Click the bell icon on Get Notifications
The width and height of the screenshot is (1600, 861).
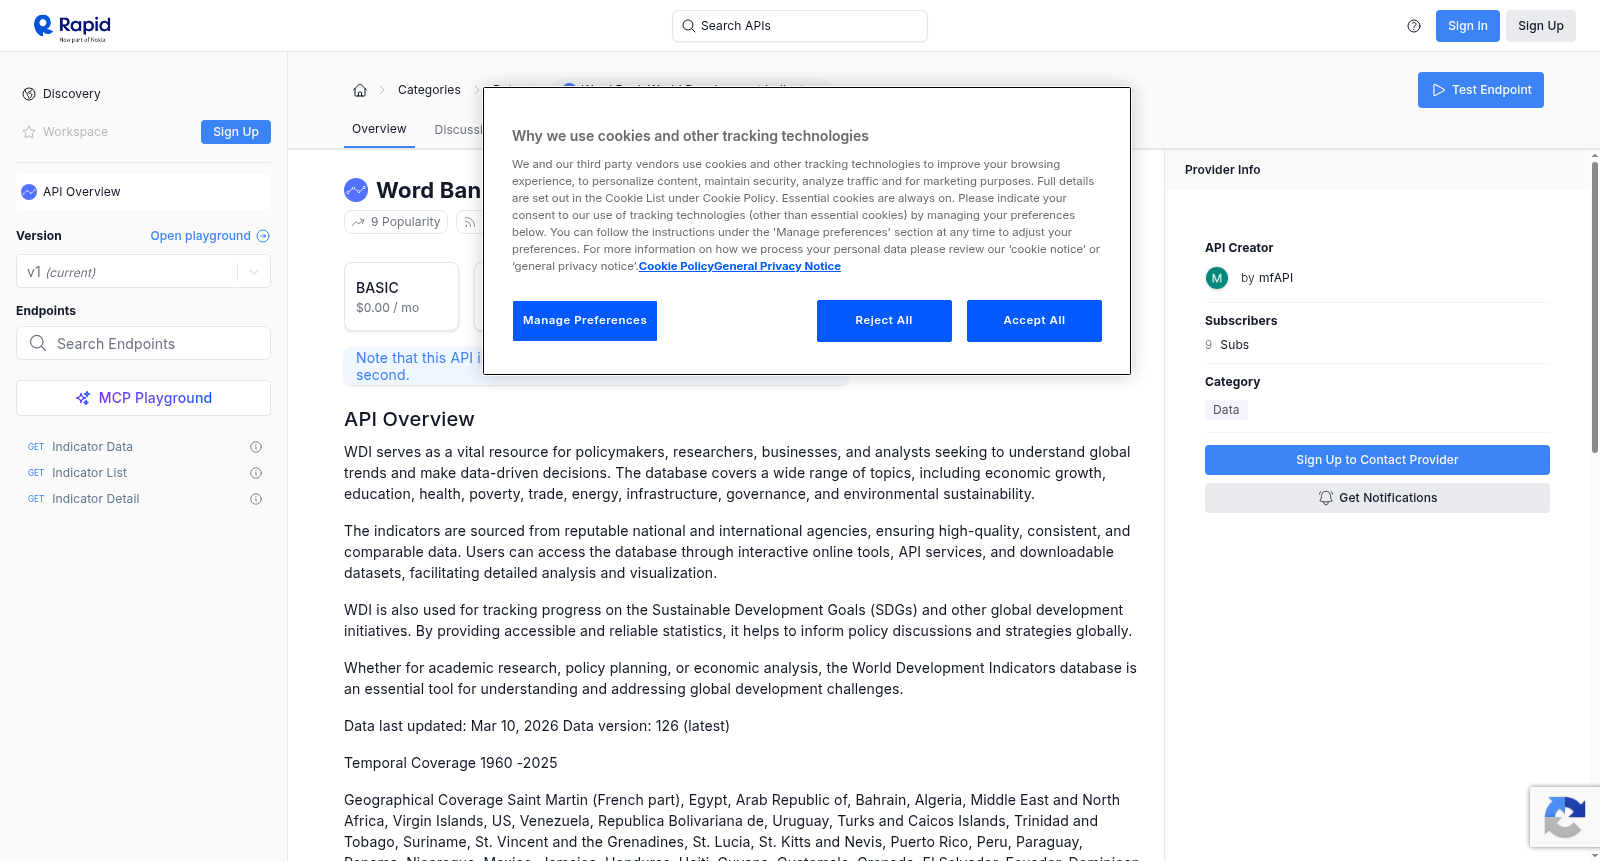(1326, 498)
